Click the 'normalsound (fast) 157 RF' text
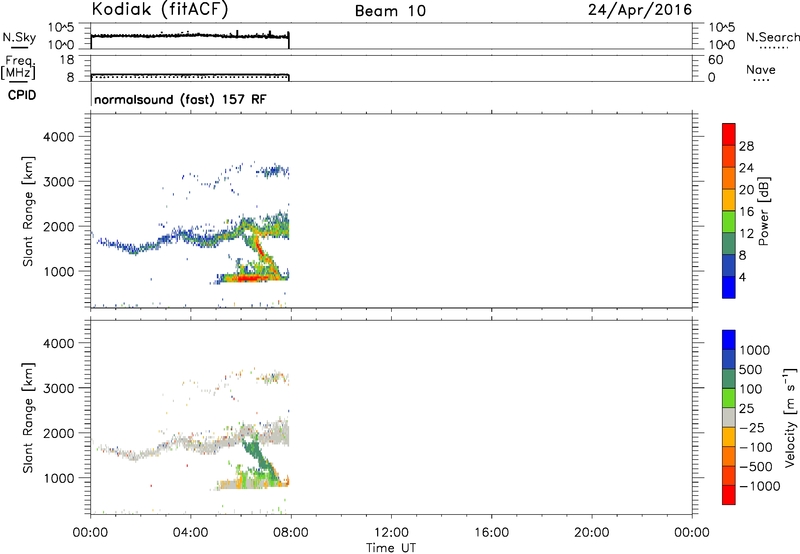The image size is (800, 554). pos(180,99)
